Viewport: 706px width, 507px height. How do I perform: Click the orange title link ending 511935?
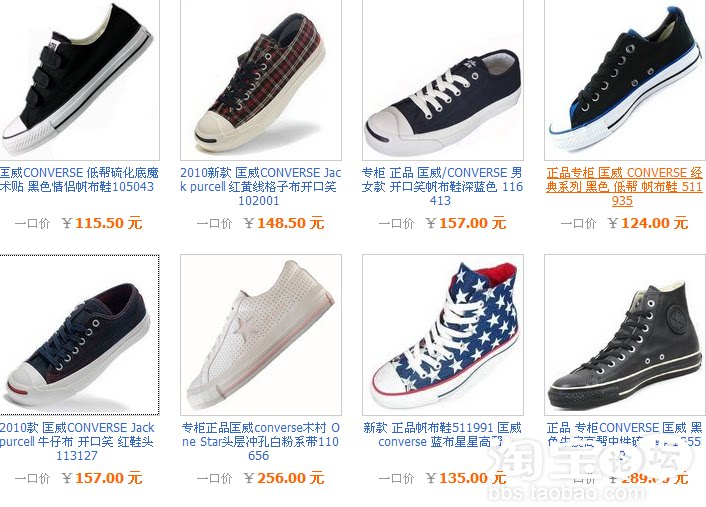[x=624, y=186]
